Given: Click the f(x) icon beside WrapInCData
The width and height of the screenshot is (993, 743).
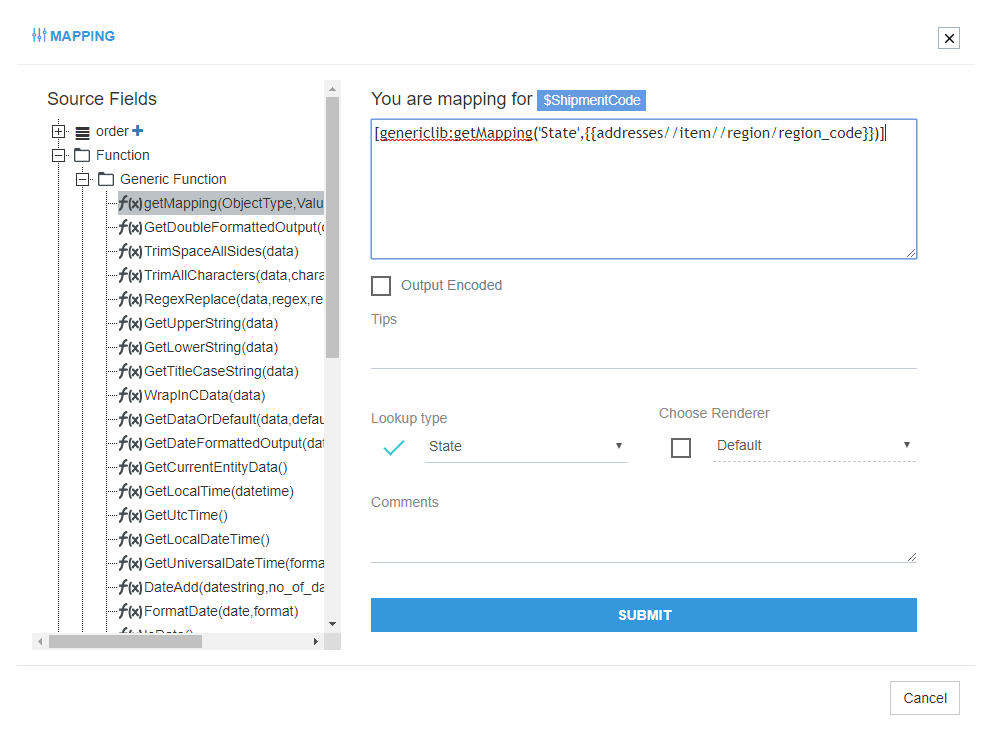Looking at the screenshot, I should [130, 396].
